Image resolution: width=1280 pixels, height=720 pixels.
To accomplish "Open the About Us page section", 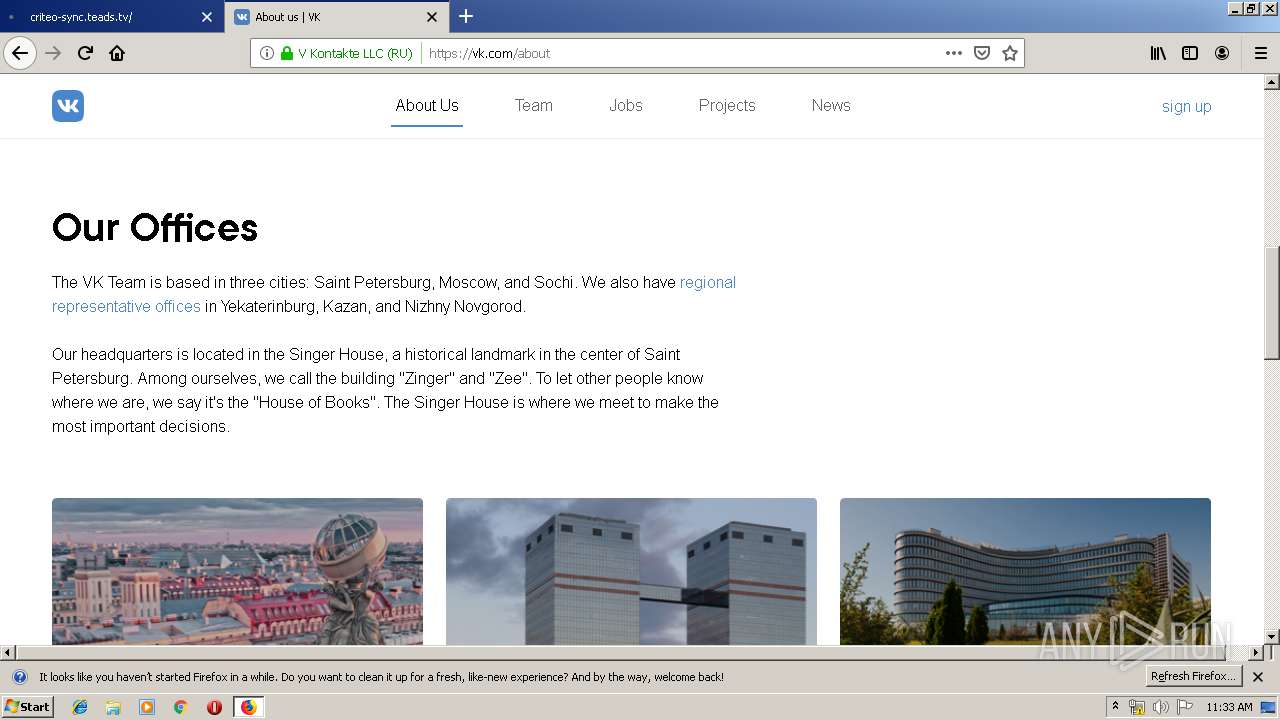I will (427, 106).
